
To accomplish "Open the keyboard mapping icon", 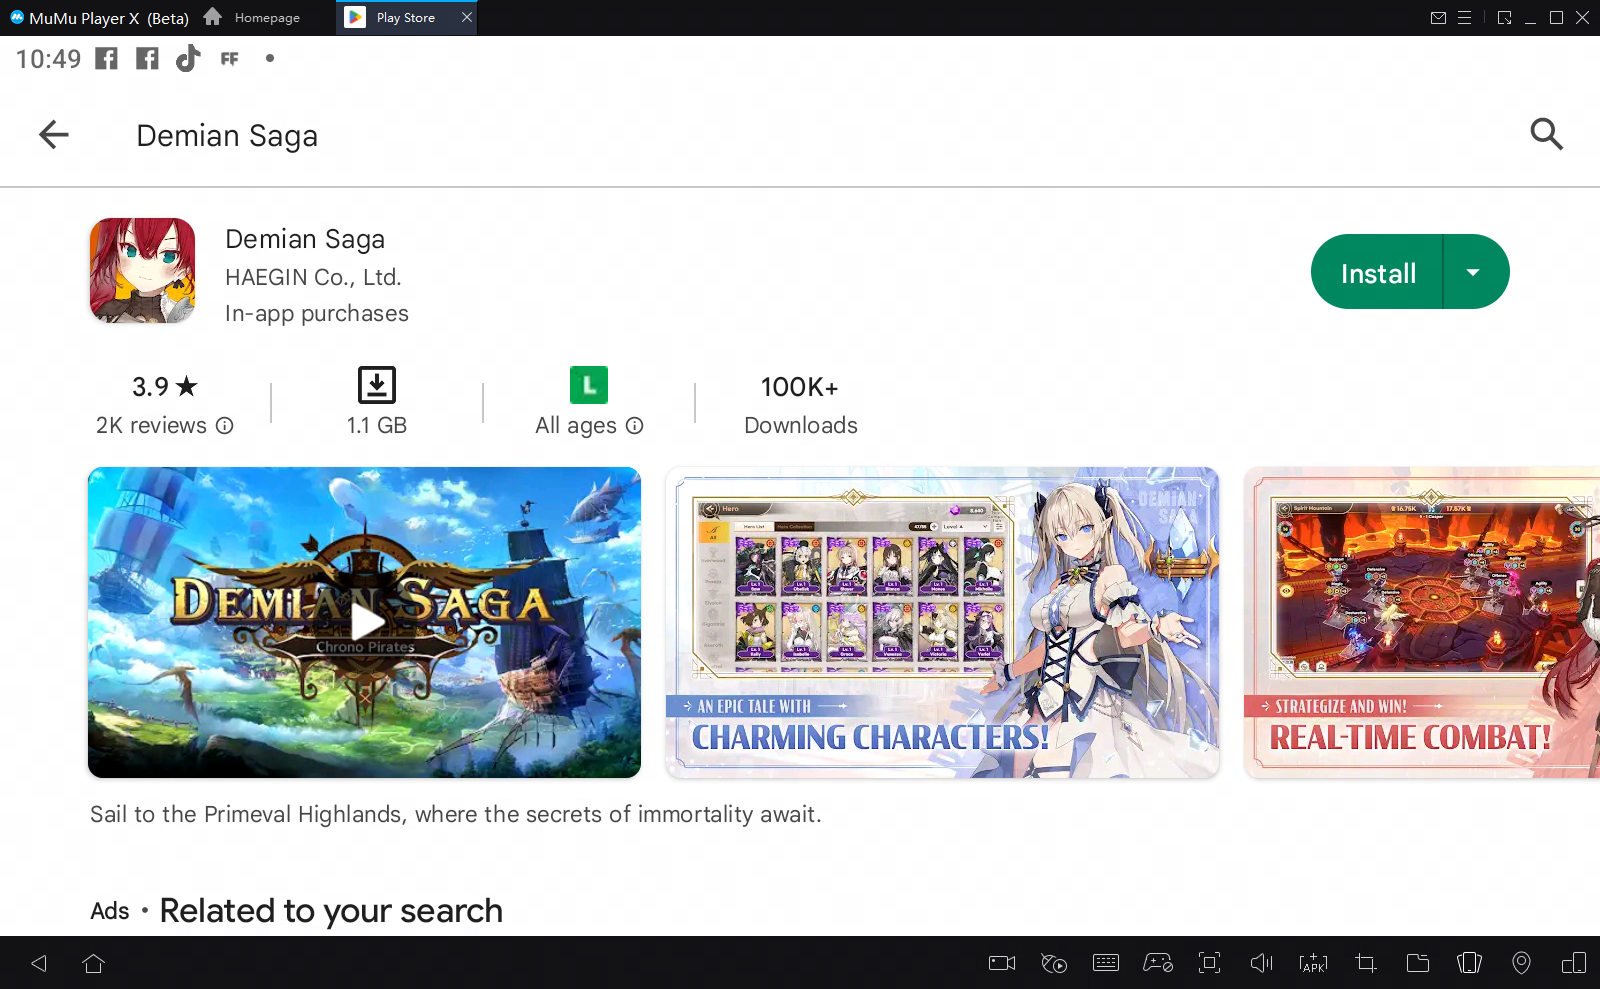I will point(1106,963).
